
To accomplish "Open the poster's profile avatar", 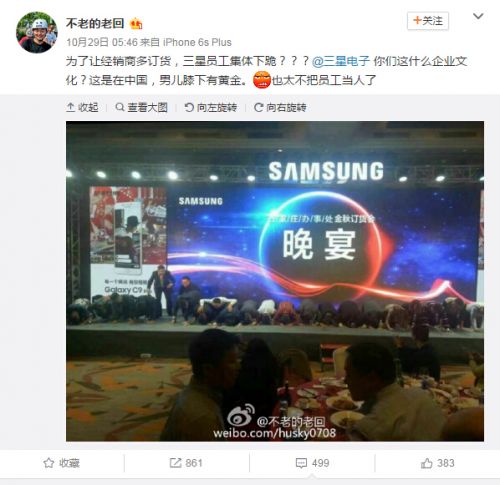I will pos(37,32).
